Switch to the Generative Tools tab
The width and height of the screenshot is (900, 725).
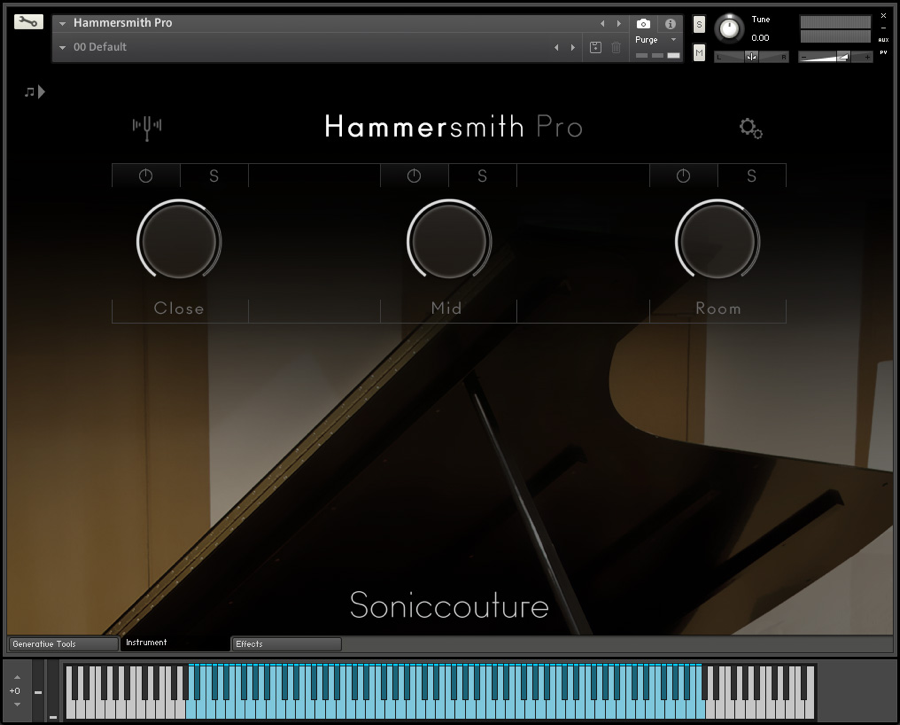pyautogui.click(x=63, y=644)
